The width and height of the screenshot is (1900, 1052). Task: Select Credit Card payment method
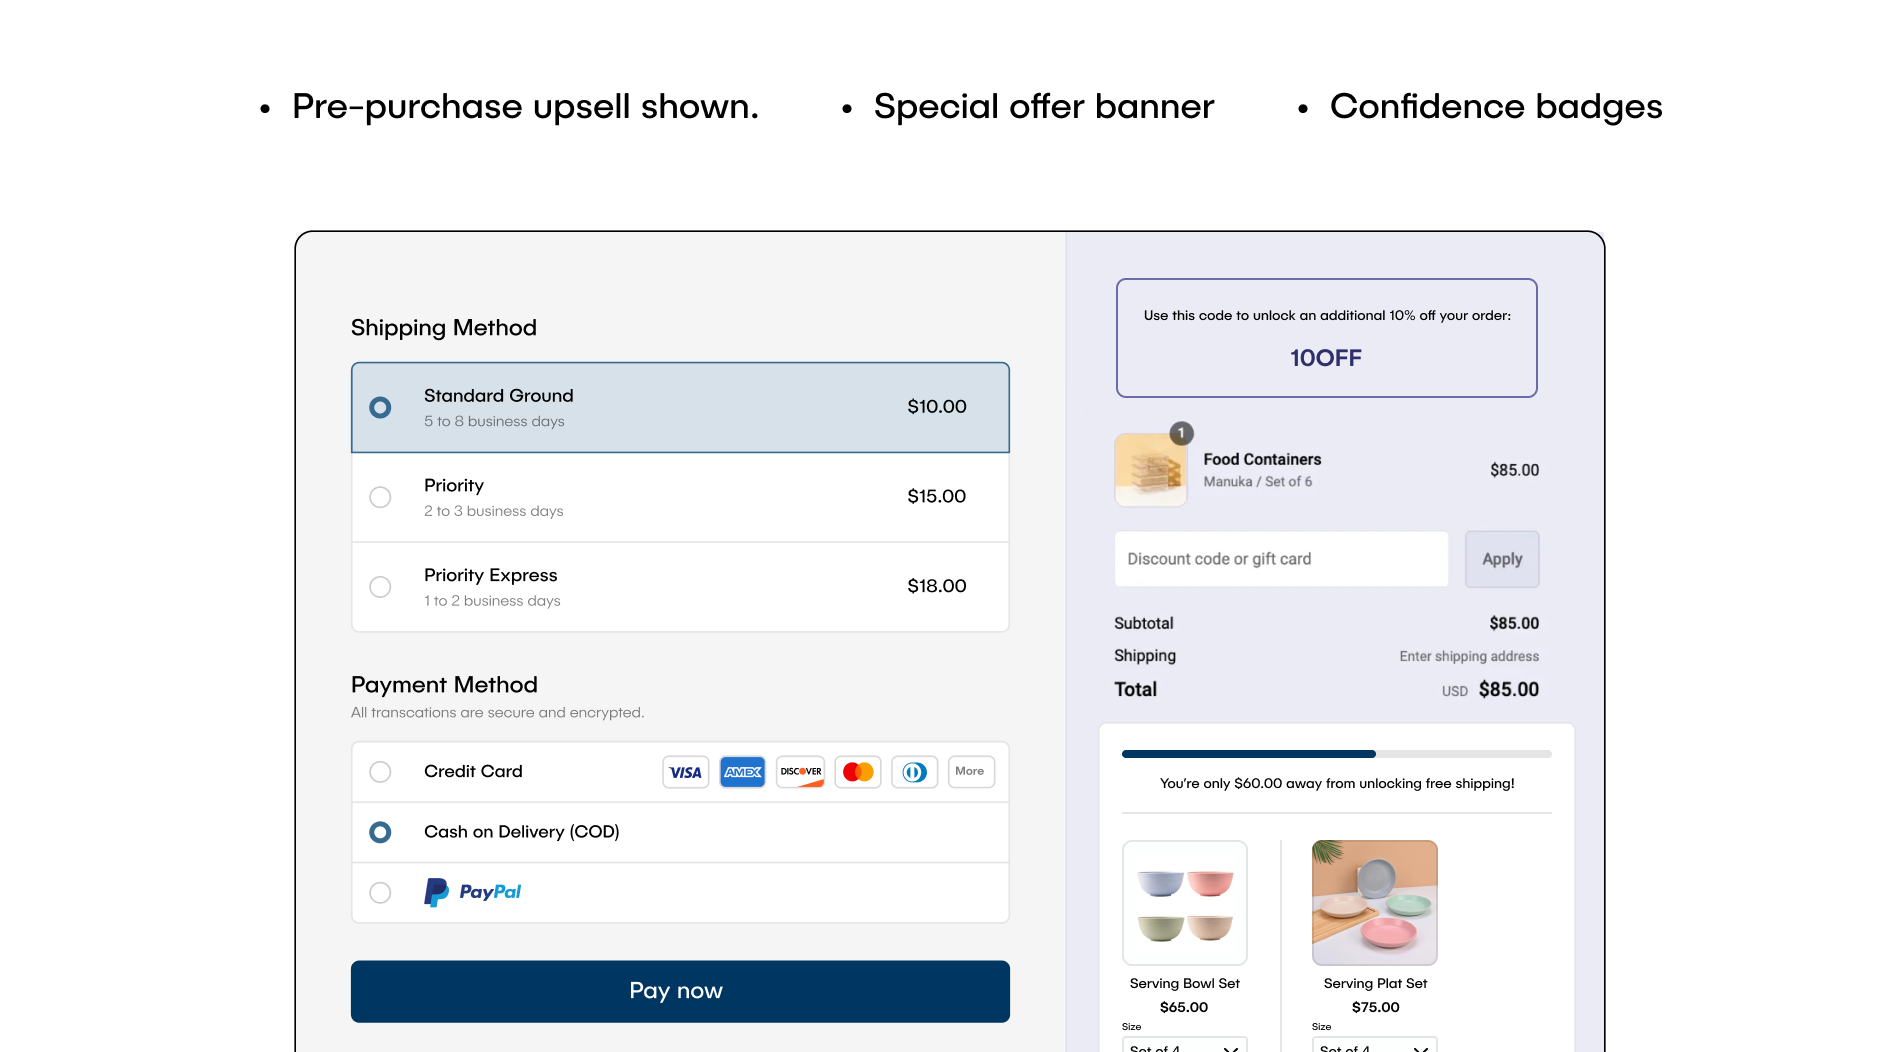pos(380,772)
